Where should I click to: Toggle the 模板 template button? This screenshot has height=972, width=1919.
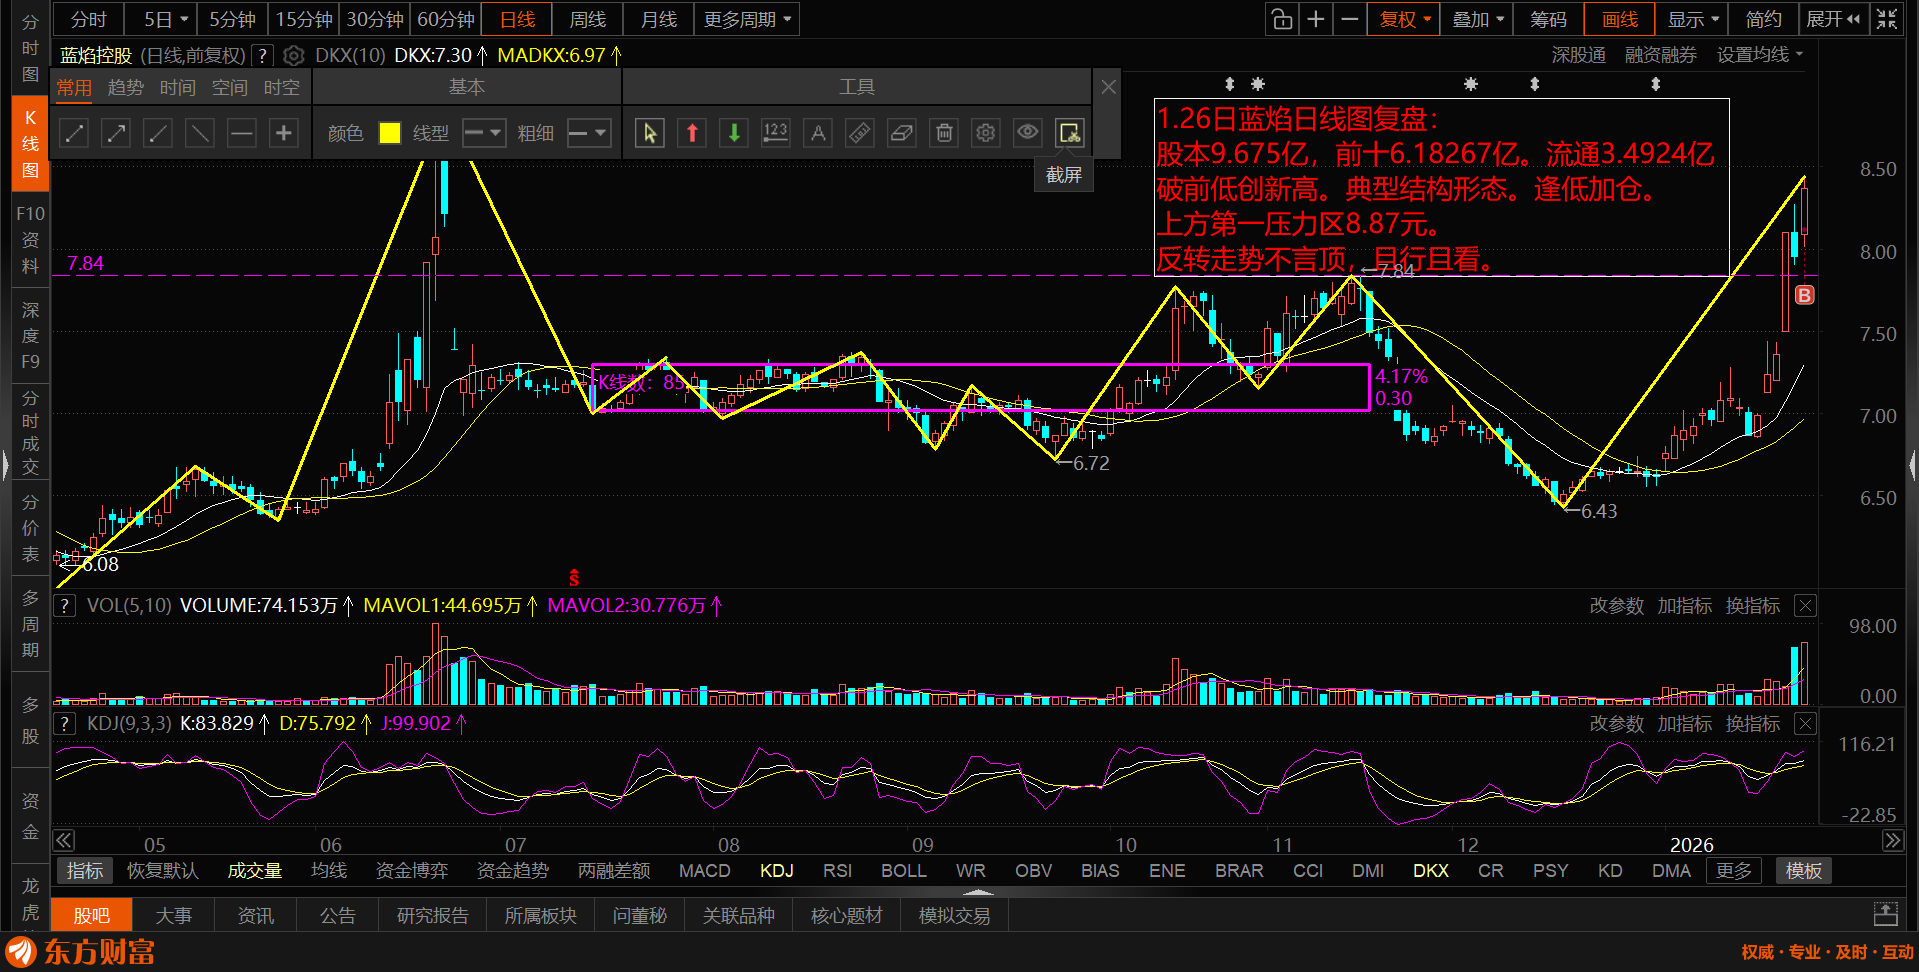tap(1804, 871)
